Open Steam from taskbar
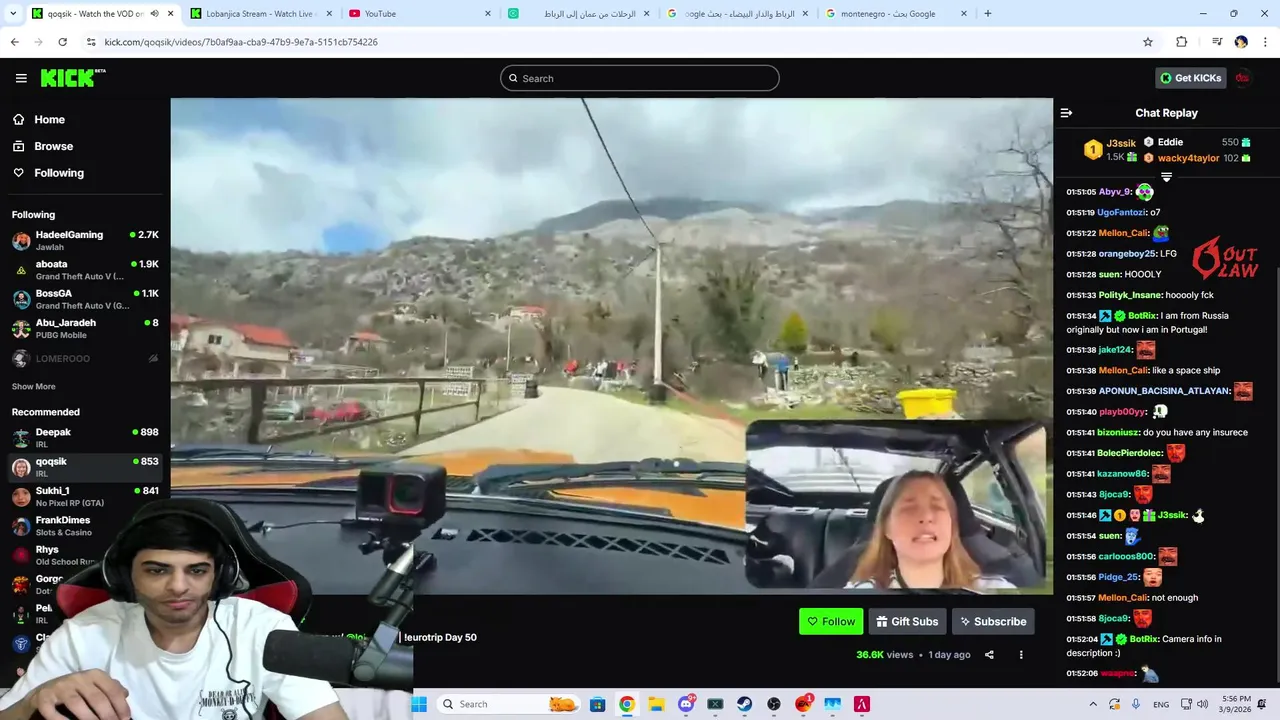This screenshot has width=1280, height=720. (x=744, y=704)
